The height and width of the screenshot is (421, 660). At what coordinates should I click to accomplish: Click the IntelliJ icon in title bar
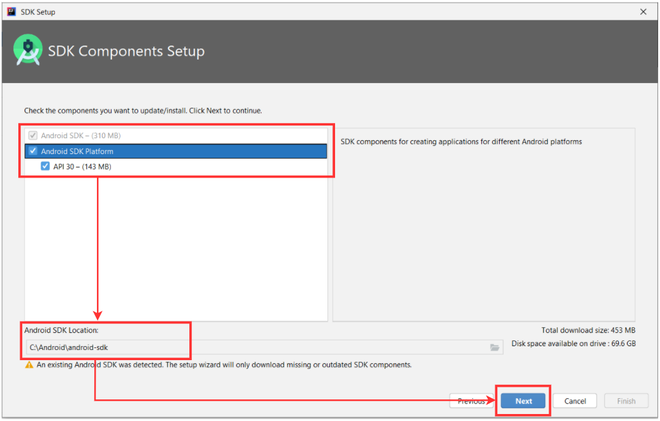[x=11, y=11]
